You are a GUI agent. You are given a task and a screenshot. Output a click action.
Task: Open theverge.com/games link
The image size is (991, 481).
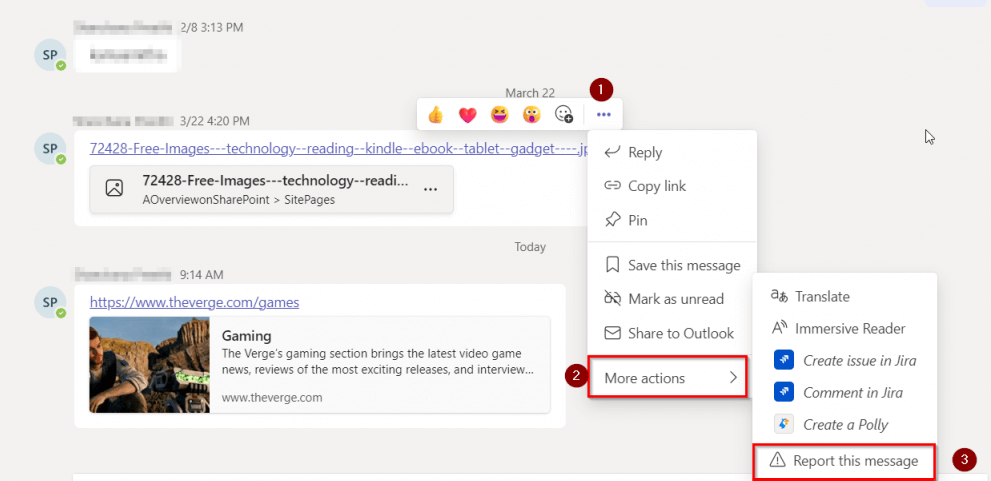[194, 302]
